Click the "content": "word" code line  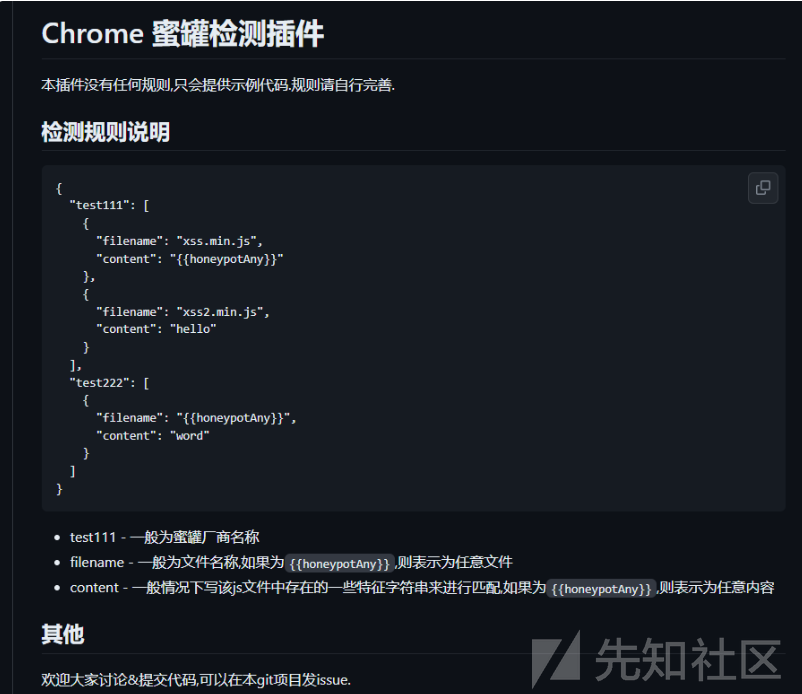pos(152,436)
